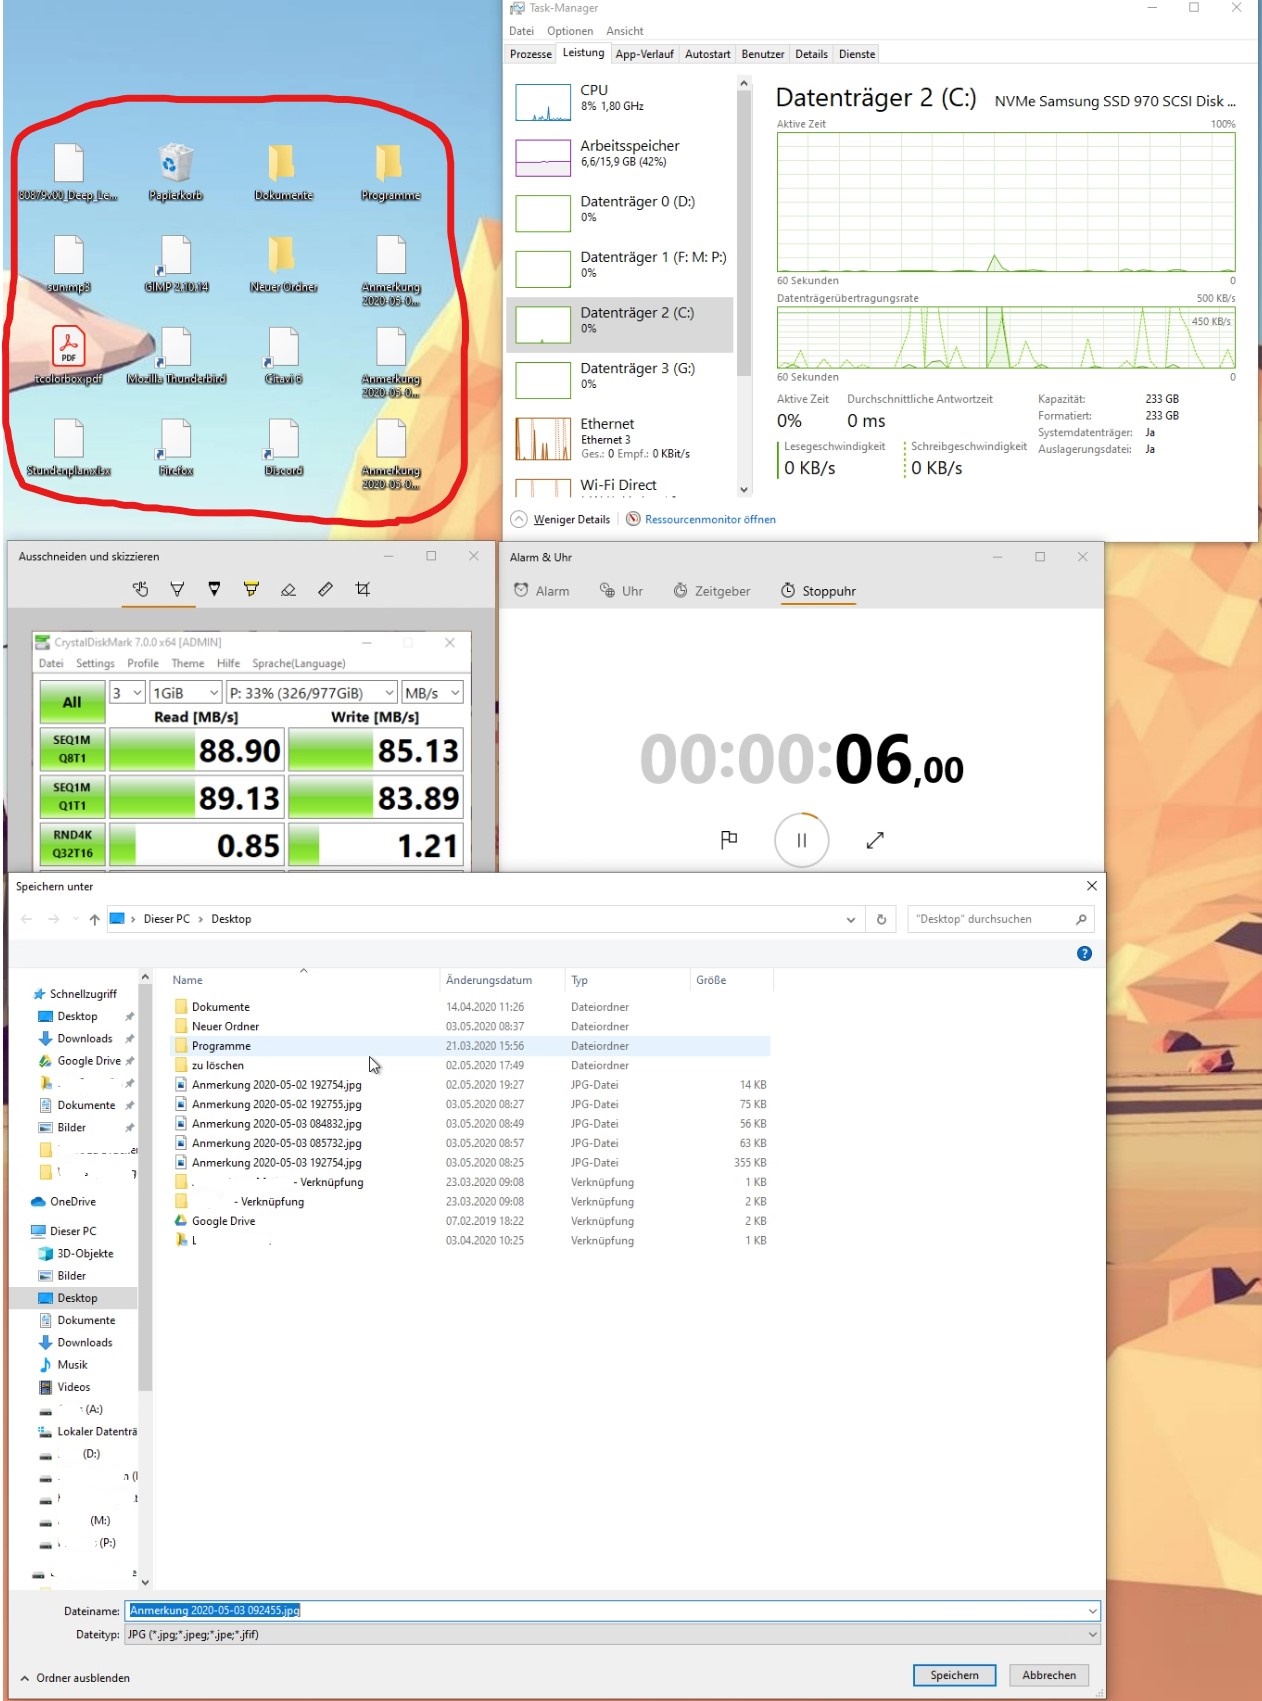The height and width of the screenshot is (1701, 1262).
Task: Select the yellow highlighter tool
Action: click(251, 590)
